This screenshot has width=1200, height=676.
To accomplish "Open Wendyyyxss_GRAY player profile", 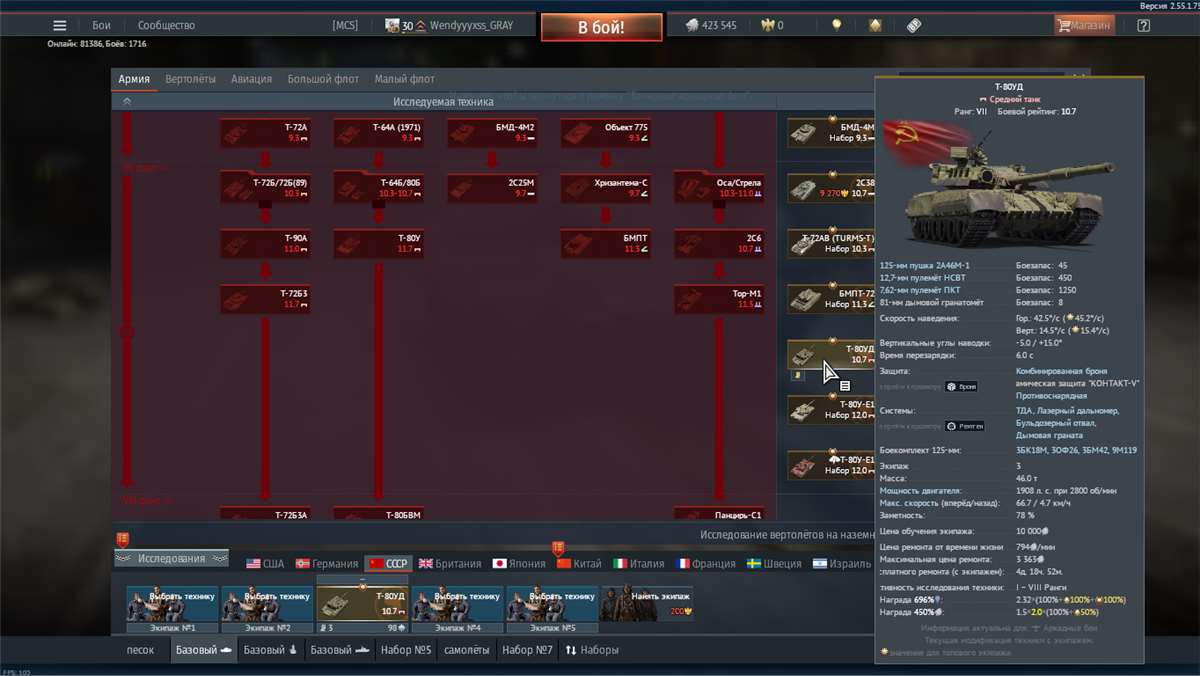I will (x=471, y=25).
